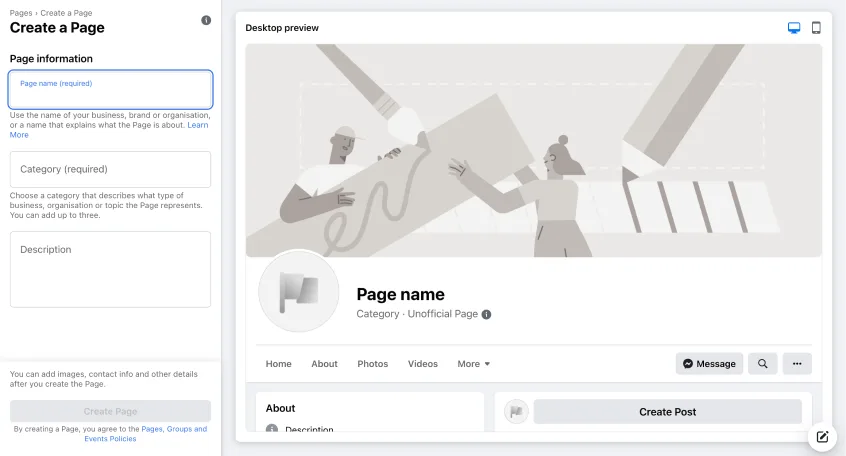Click the compose edit icon at bottom right
This screenshot has width=846, height=456.
[x=822, y=437]
